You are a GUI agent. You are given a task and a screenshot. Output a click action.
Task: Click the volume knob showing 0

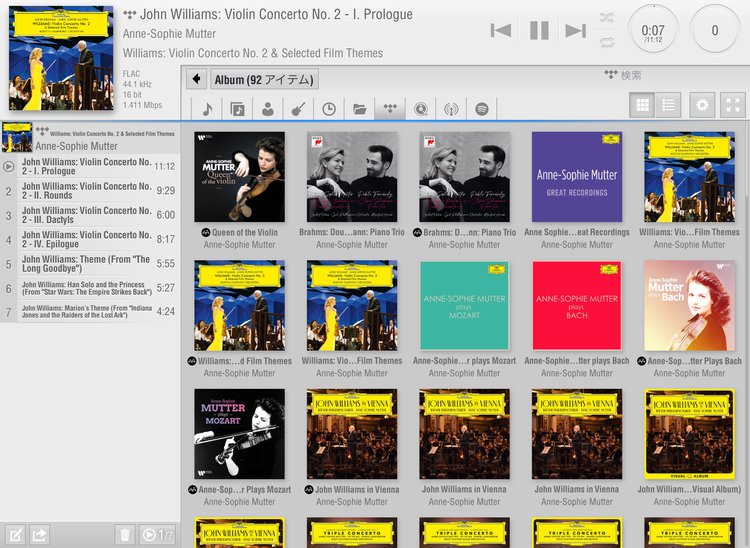(x=714, y=30)
